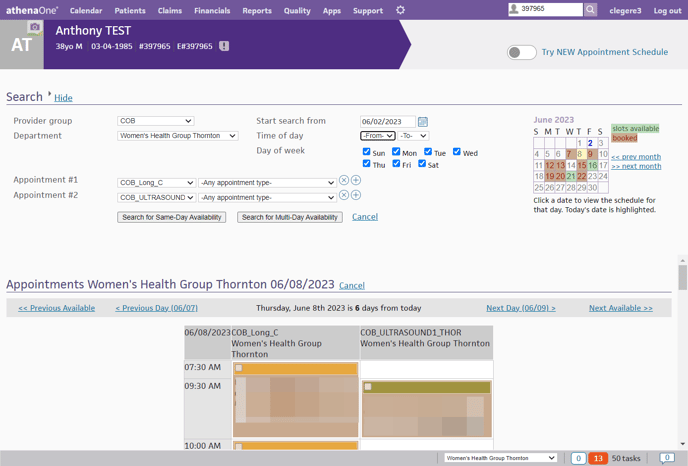Add appointment via plus icon on Appointment #2

tap(356, 196)
